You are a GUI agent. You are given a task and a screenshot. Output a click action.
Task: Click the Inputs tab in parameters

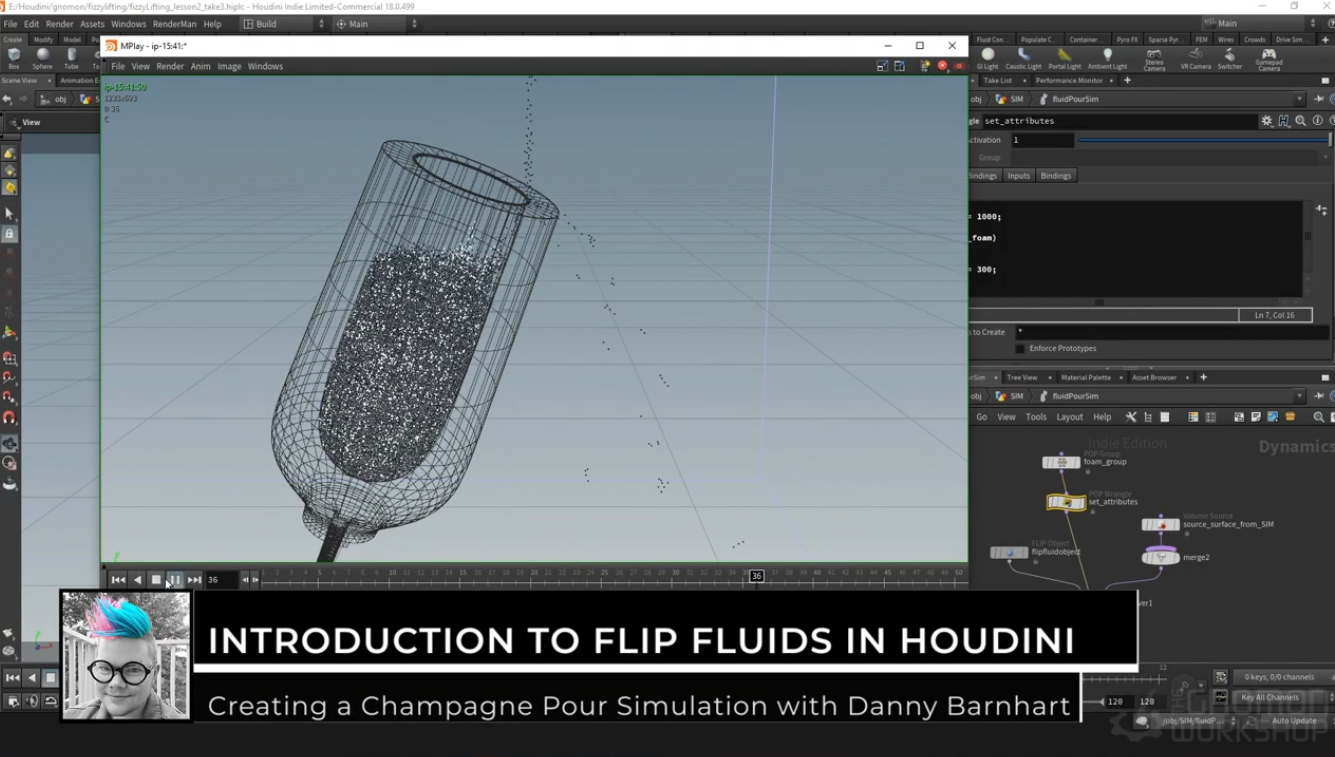point(1018,176)
